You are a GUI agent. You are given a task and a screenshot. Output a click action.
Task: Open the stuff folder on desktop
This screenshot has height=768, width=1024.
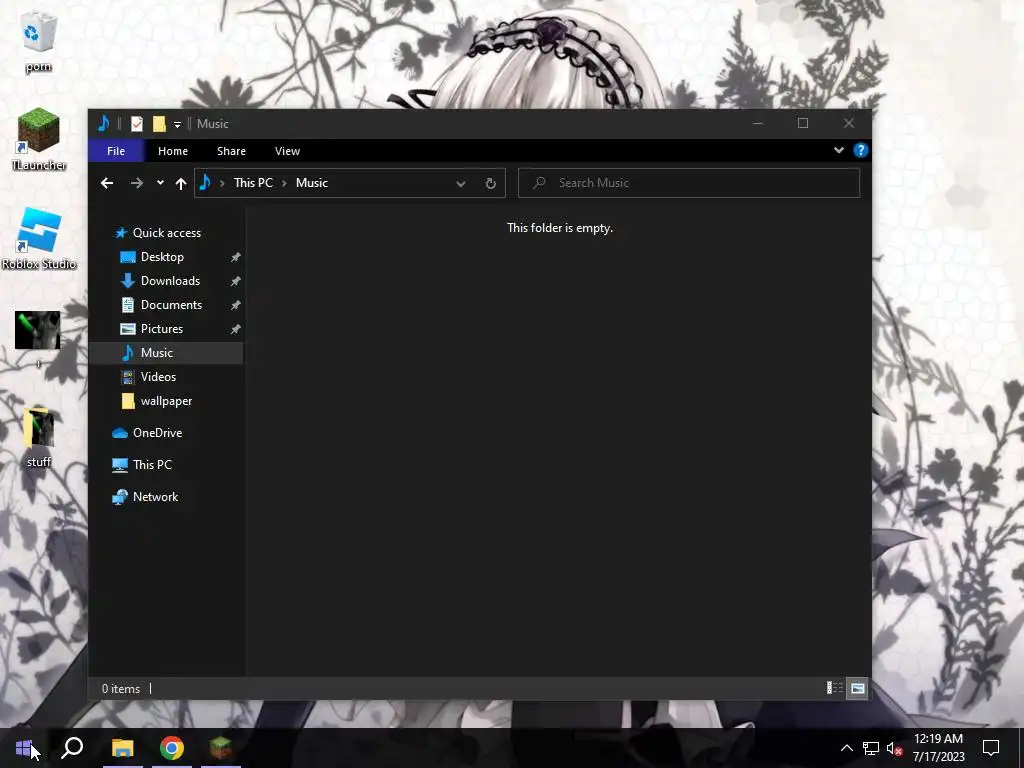pos(39,438)
